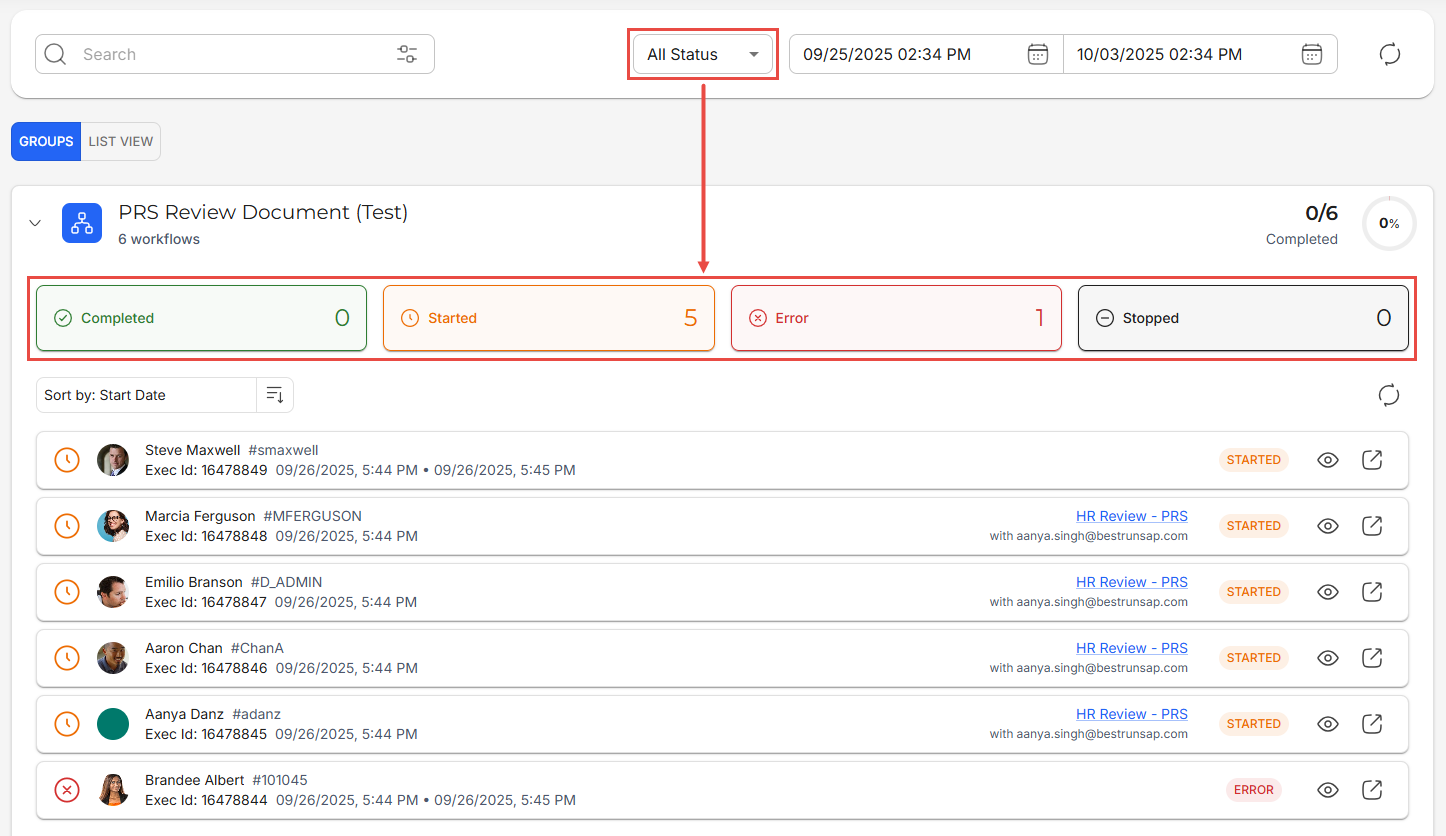Click the search filter options icon
This screenshot has width=1446, height=836.
tap(407, 54)
